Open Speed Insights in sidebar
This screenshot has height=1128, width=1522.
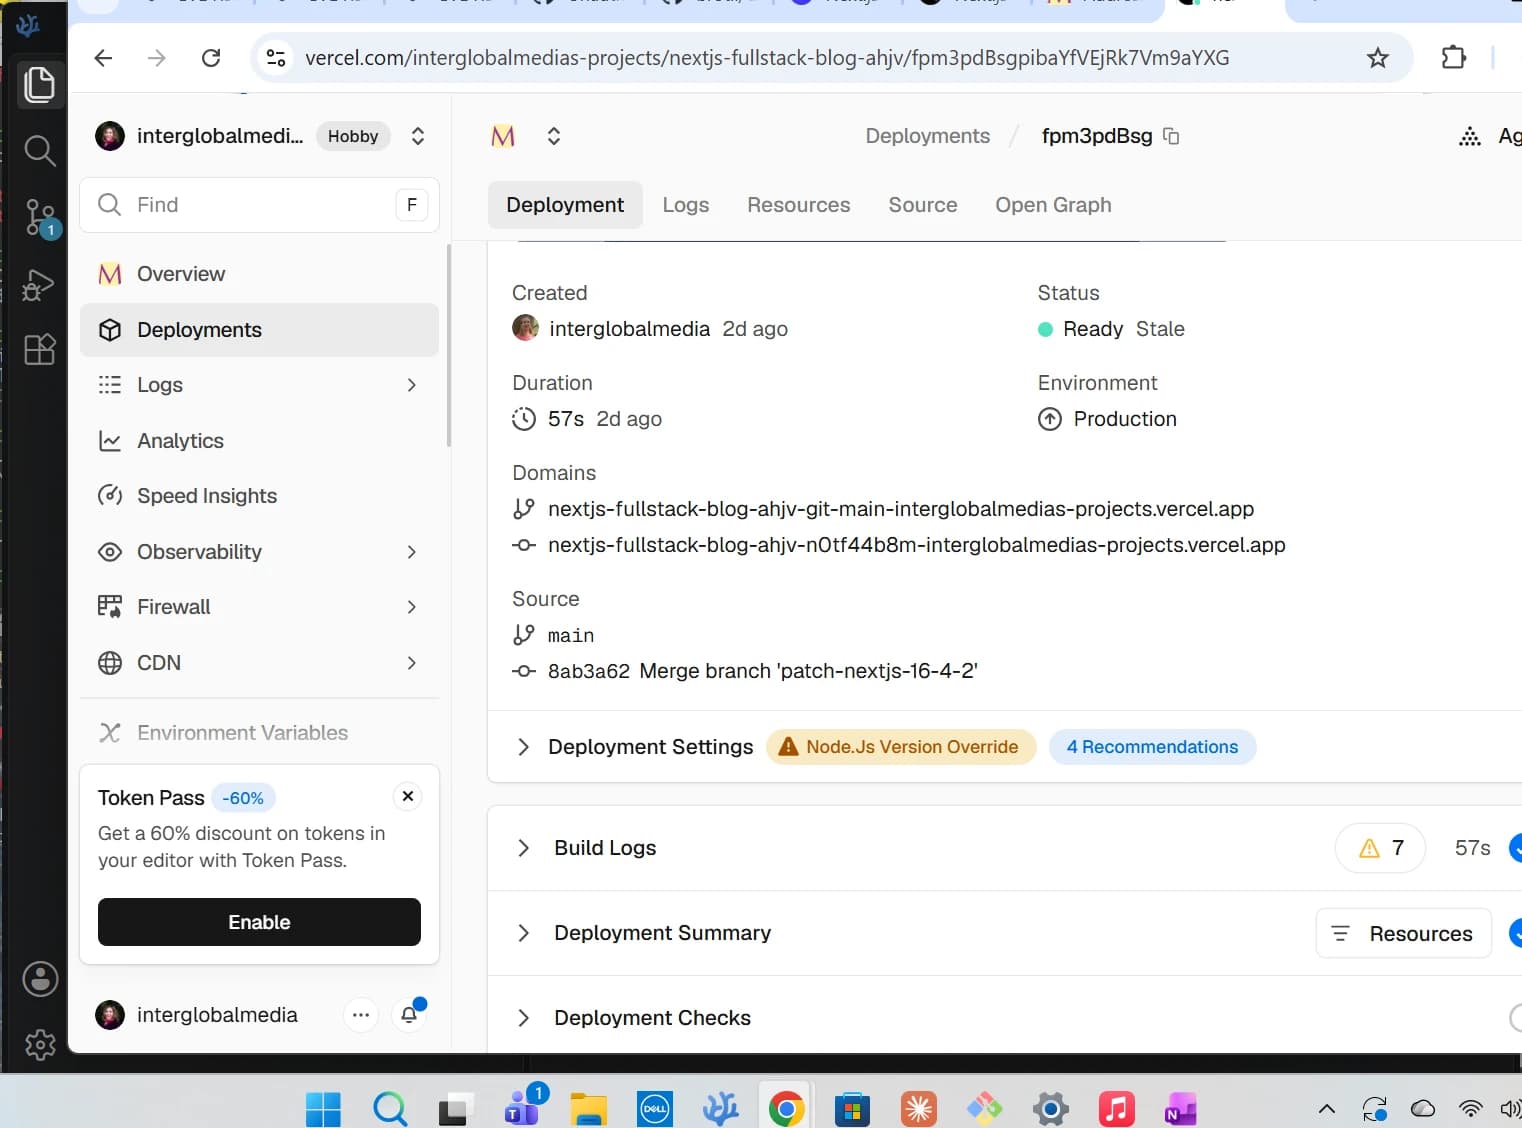point(259,496)
